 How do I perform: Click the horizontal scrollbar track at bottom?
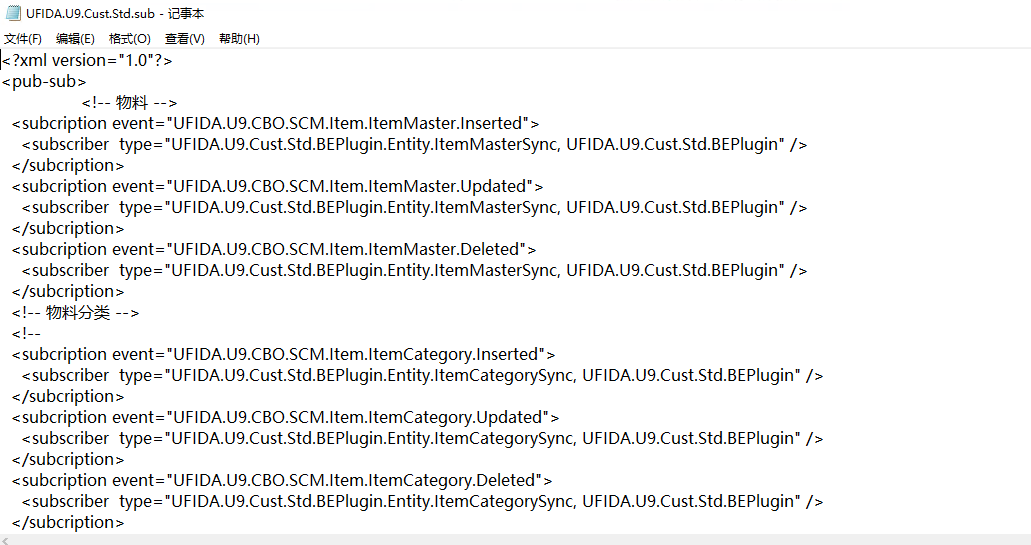pyautogui.click(x=500, y=540)
